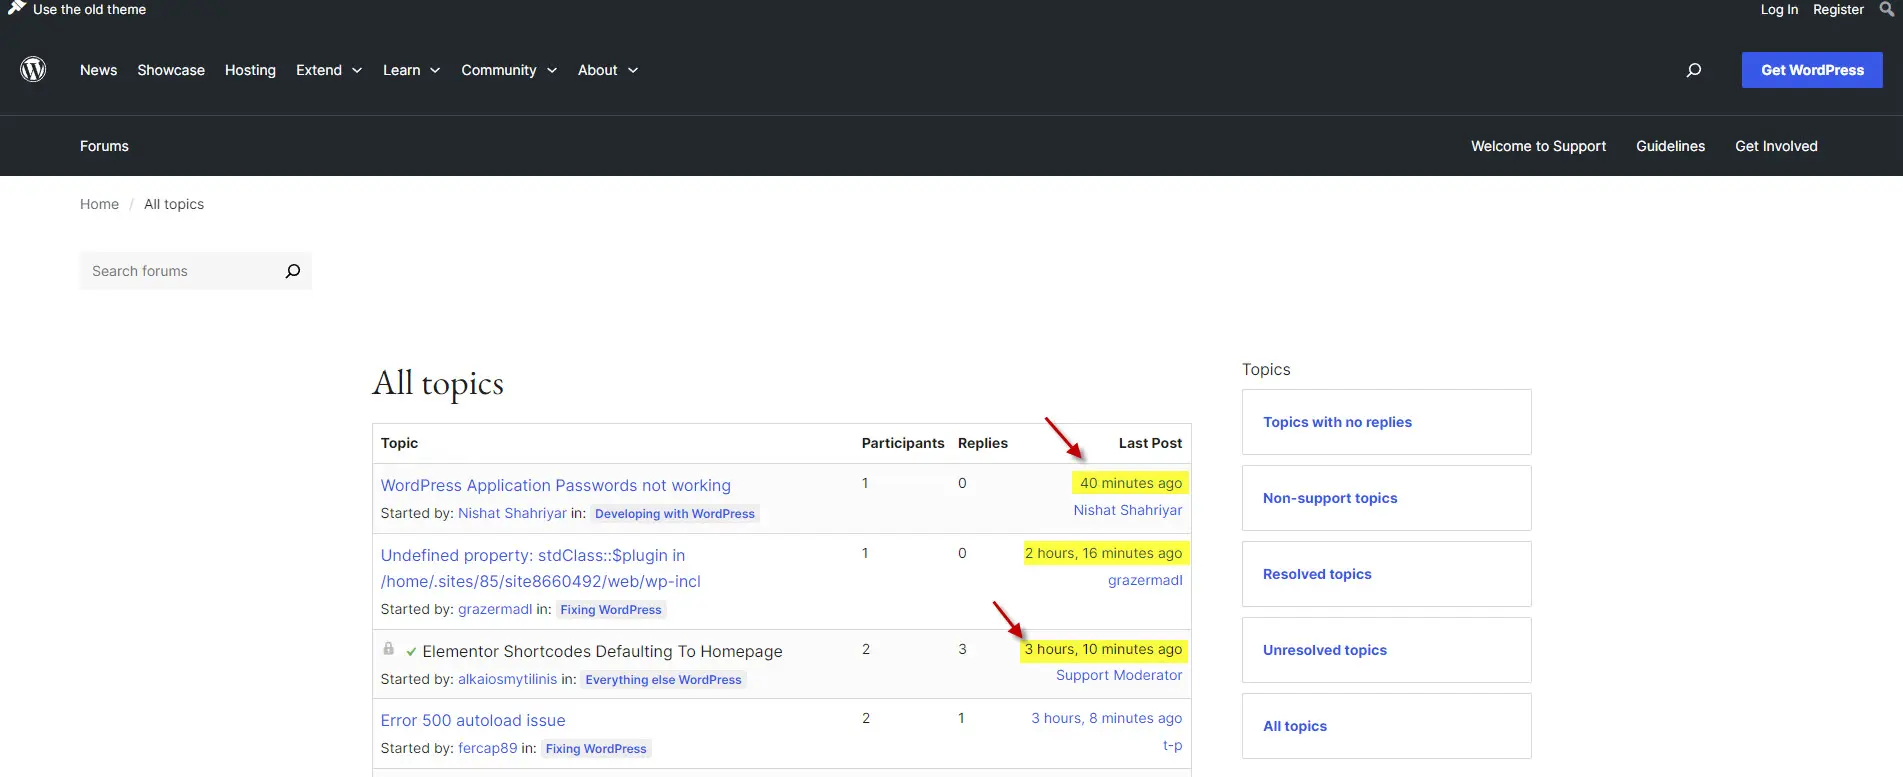The image size is (1903, 777).
Task: Open Support Moderator last poster link
Action: (x=1119, y=675)
